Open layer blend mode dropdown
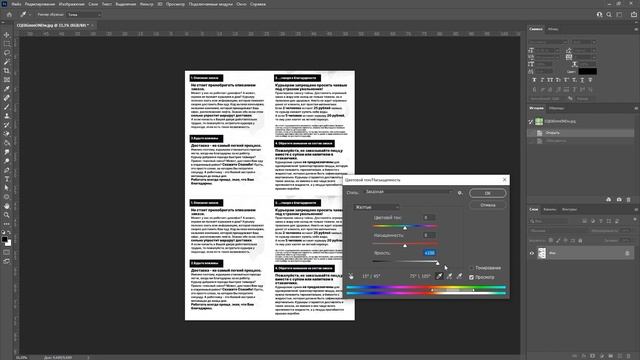Screen dimensions: 640x360 pos(557,231)
